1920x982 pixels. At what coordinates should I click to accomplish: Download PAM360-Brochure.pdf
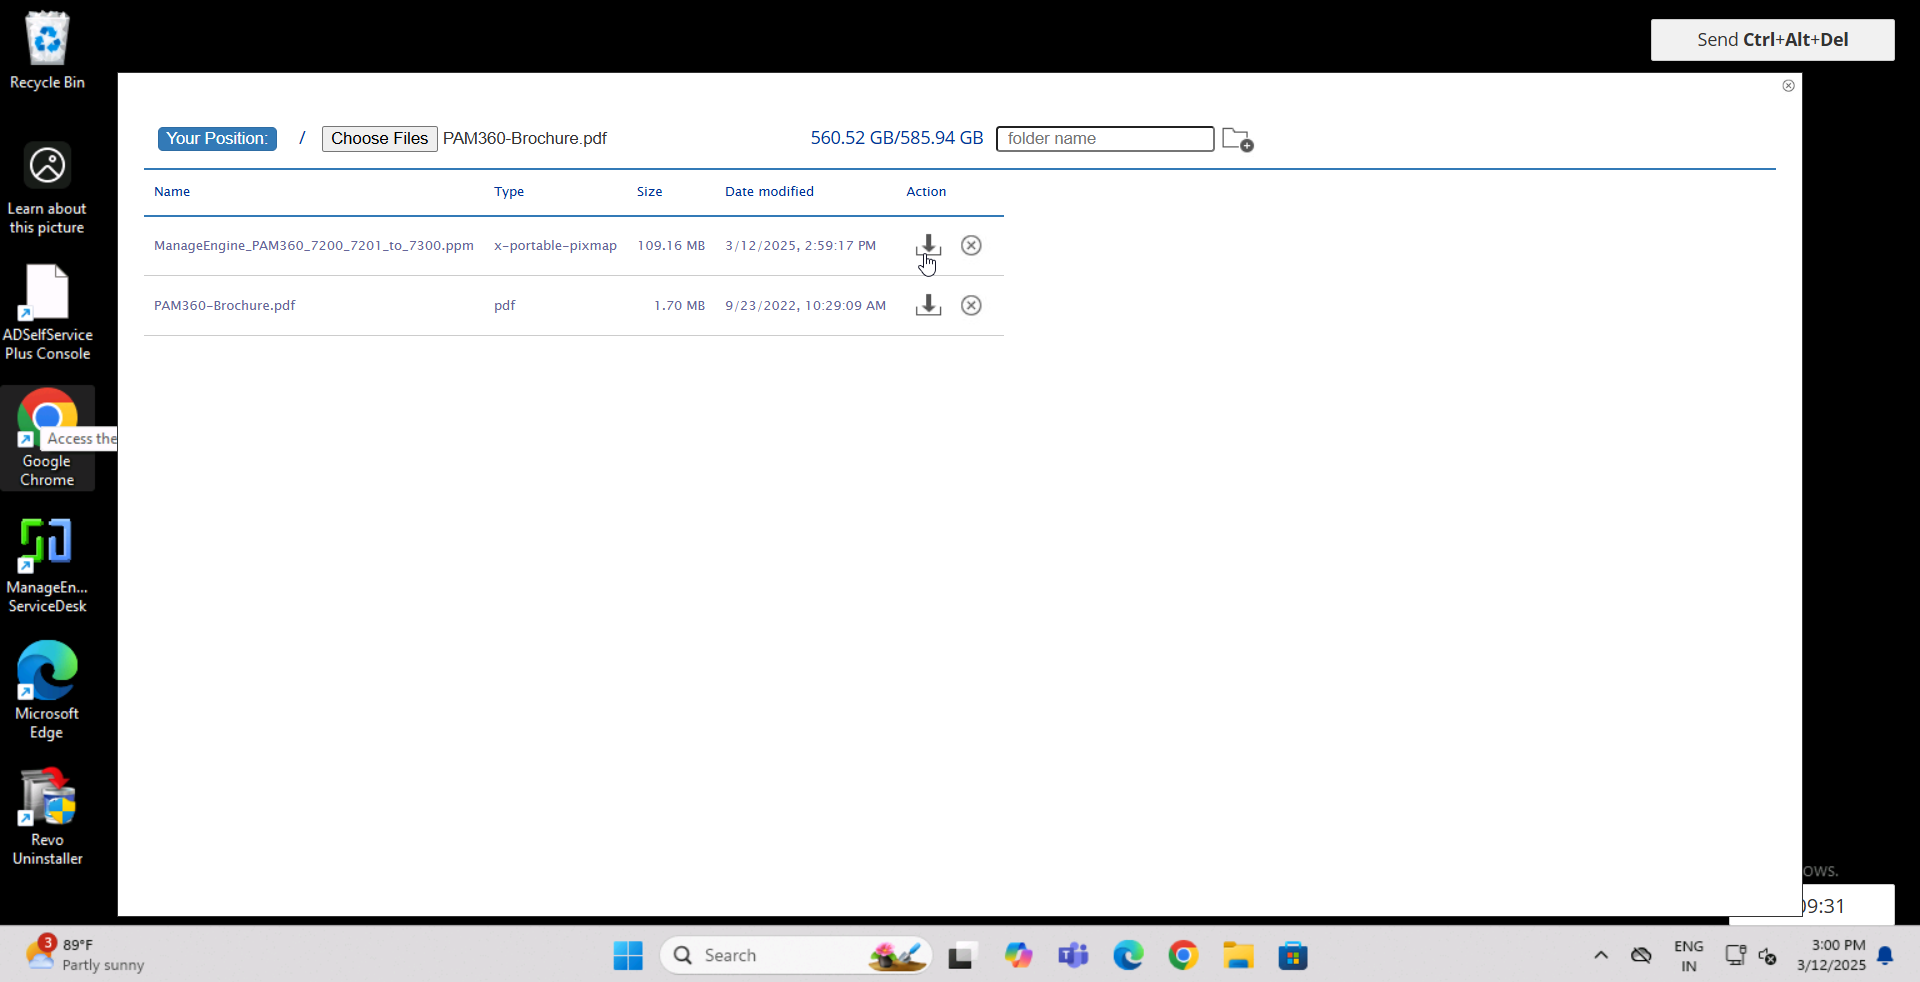click(x=927, y=306)
